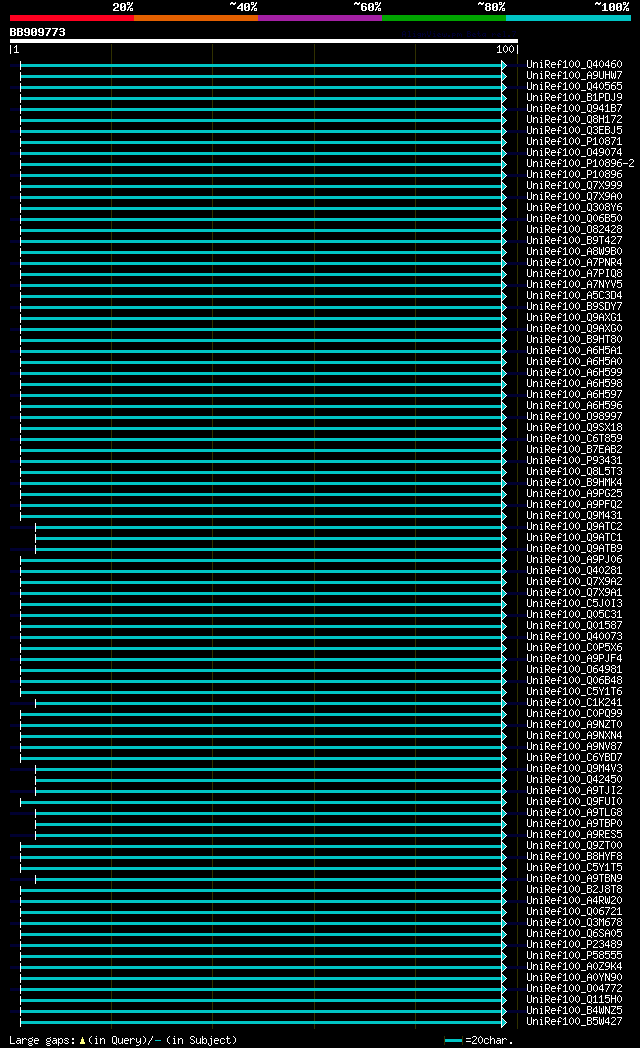The height and width of the screenshot is (1048, 640).
Task: Select hit label UniRef100_P10871
Action: 574,142
